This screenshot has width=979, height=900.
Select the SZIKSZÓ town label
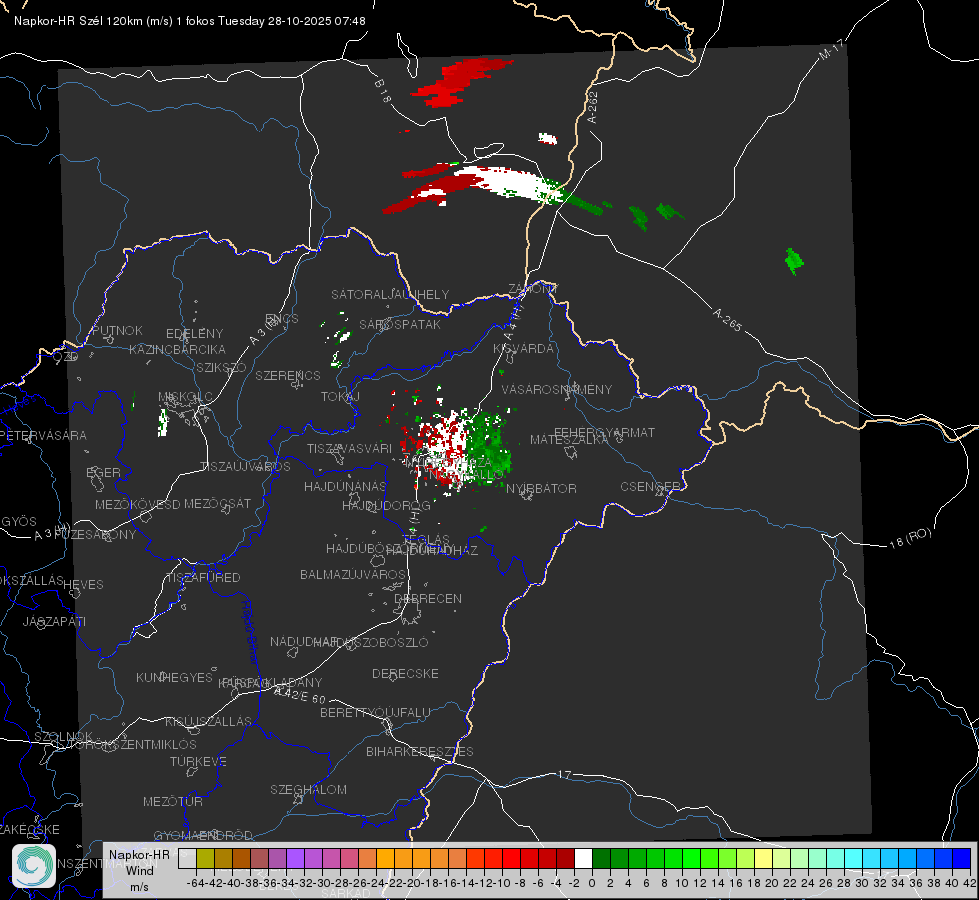tap(221, 368)
